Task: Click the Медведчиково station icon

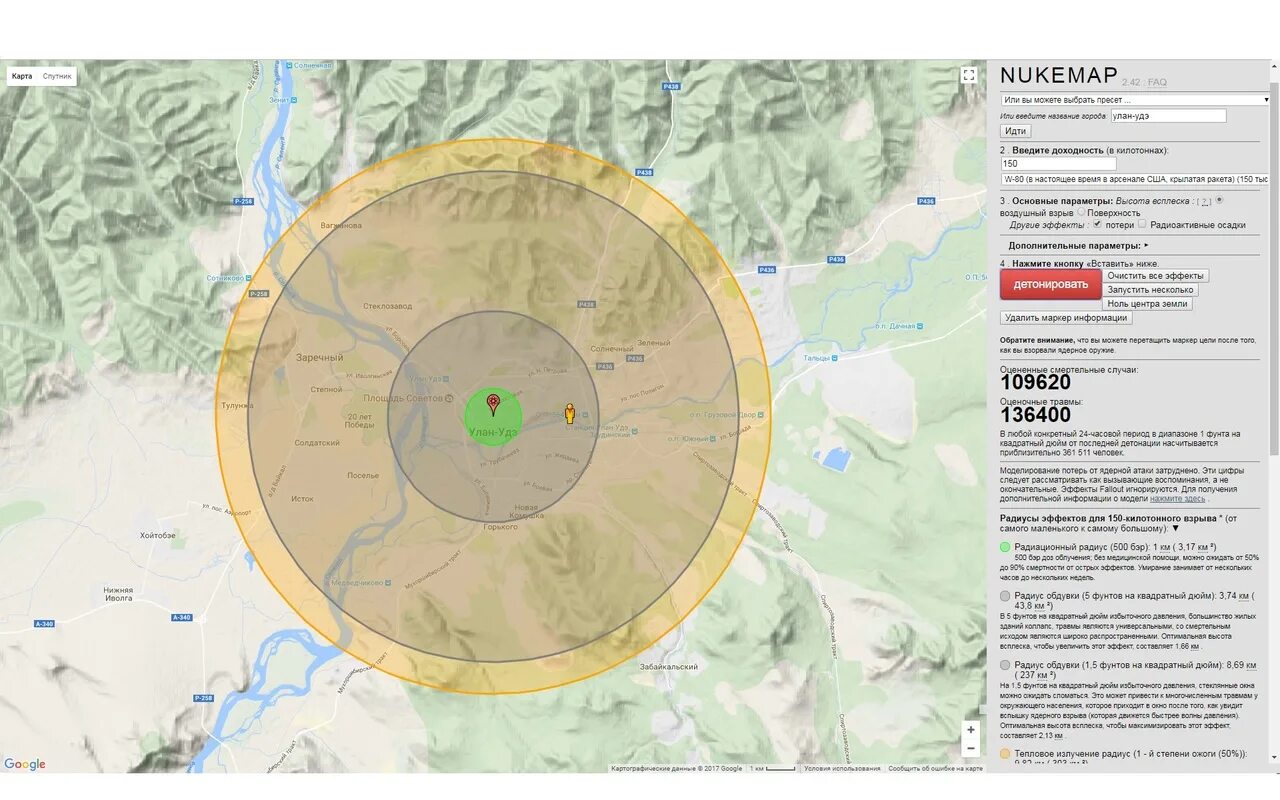Action: coord(386,583)
